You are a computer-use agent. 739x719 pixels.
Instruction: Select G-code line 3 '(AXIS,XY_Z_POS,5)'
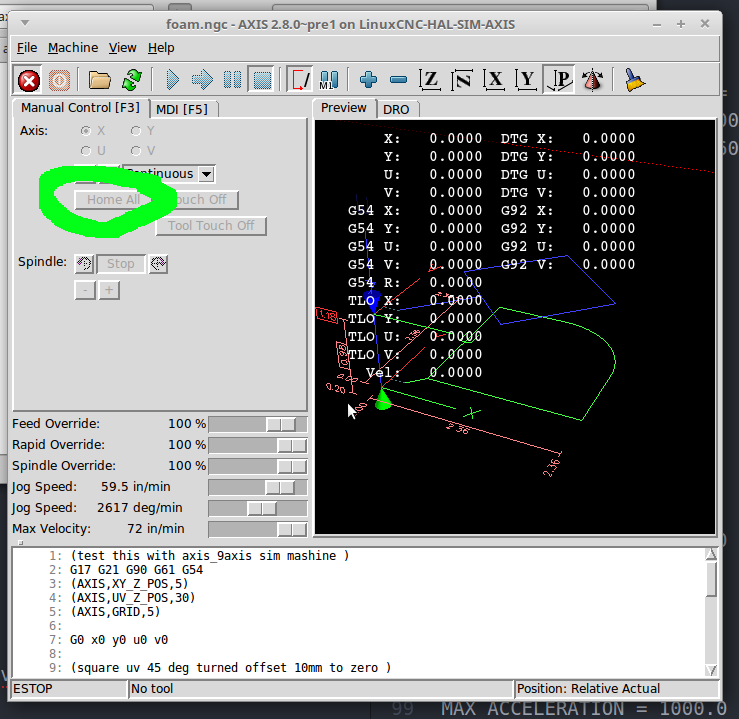[x=129, y=584]
